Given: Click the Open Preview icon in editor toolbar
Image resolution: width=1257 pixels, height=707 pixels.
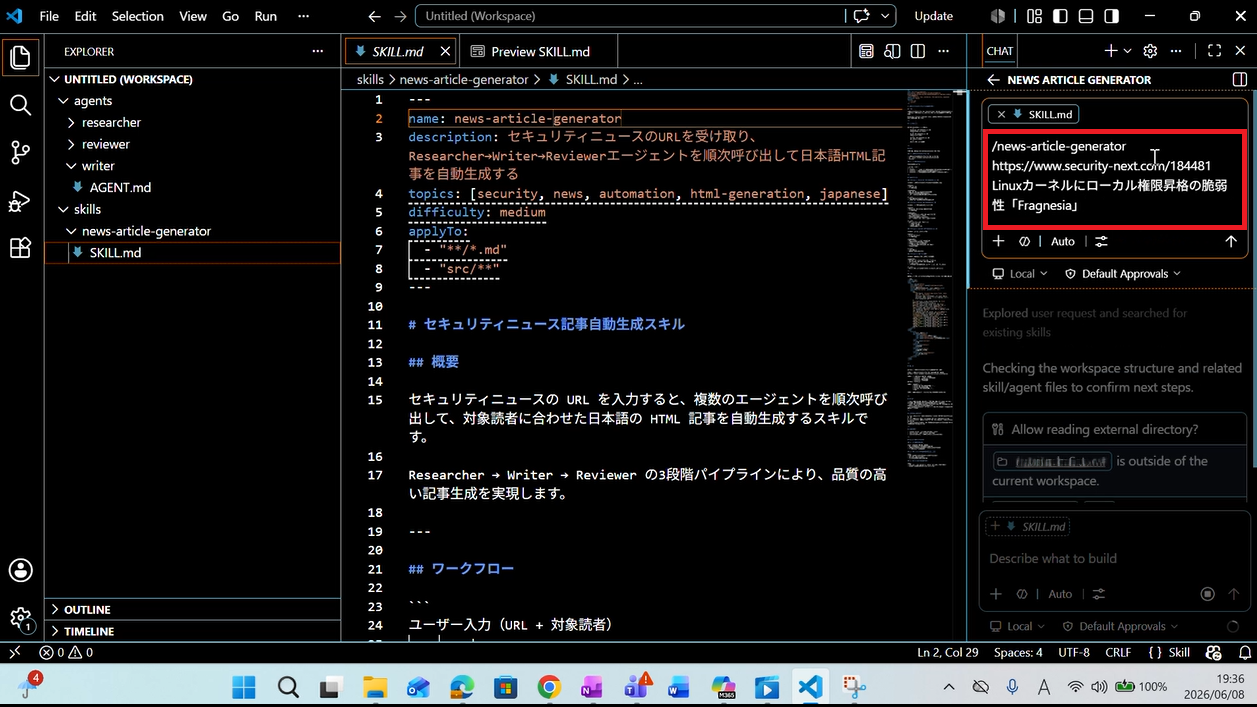Looking at the screenshot, I should point(866,51).
